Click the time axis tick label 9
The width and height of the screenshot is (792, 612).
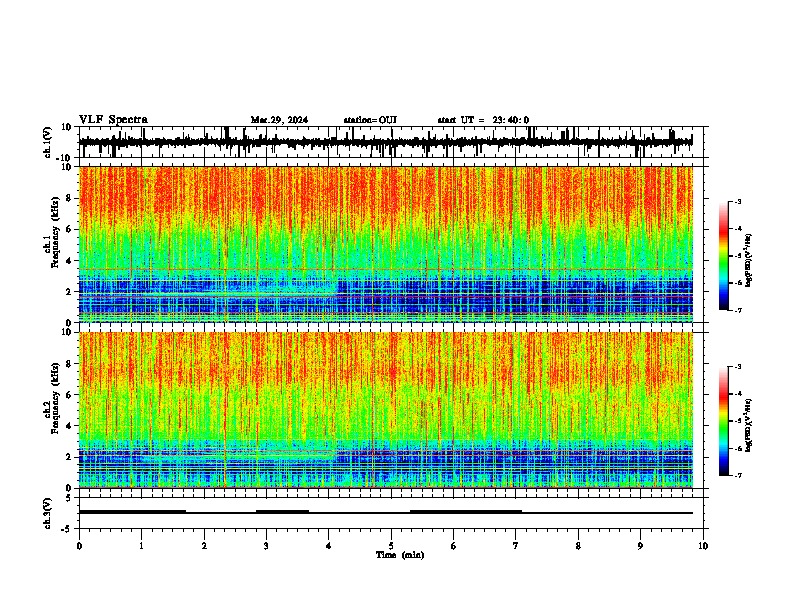640,546
